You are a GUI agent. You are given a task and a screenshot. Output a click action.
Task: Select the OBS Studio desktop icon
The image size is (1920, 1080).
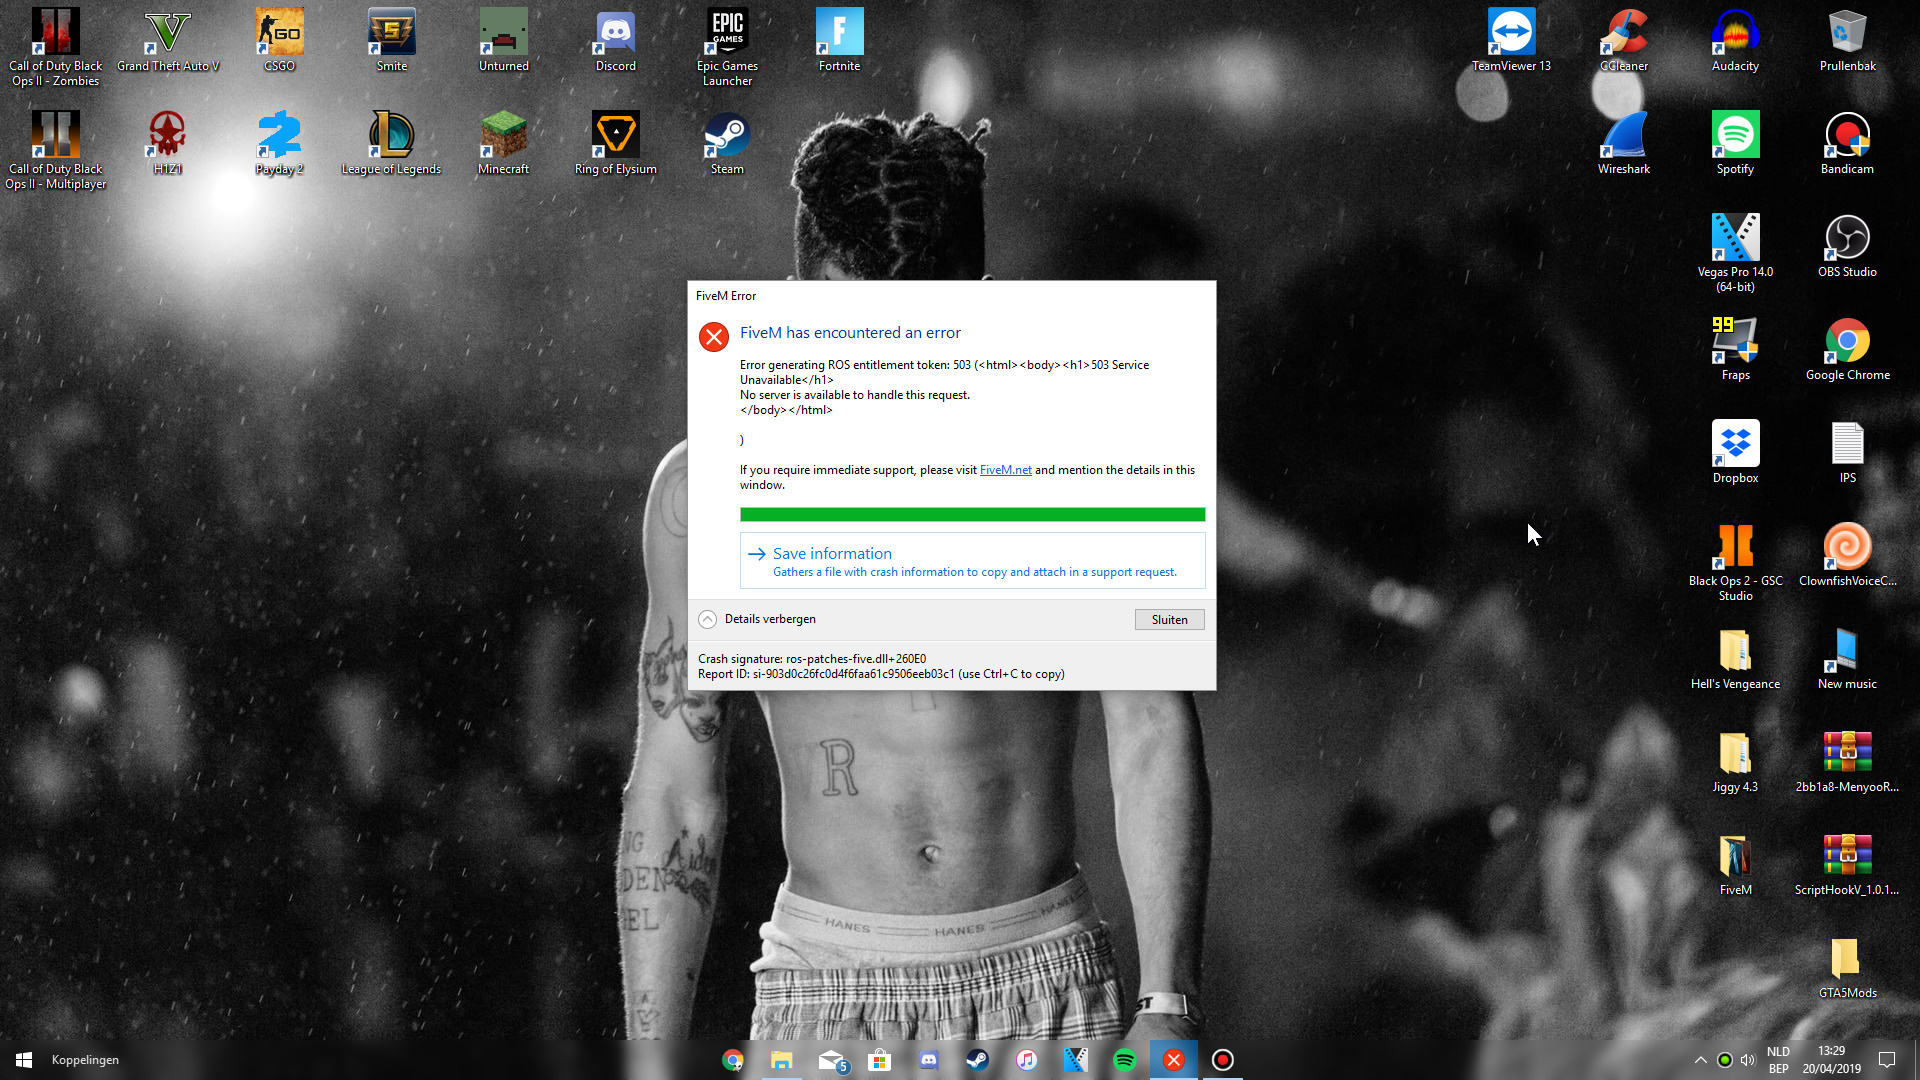(x=1848, y=247)
